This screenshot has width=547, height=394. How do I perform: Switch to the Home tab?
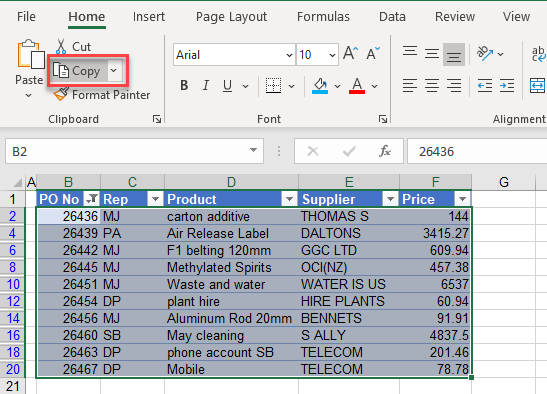click(x=87, y=16)
